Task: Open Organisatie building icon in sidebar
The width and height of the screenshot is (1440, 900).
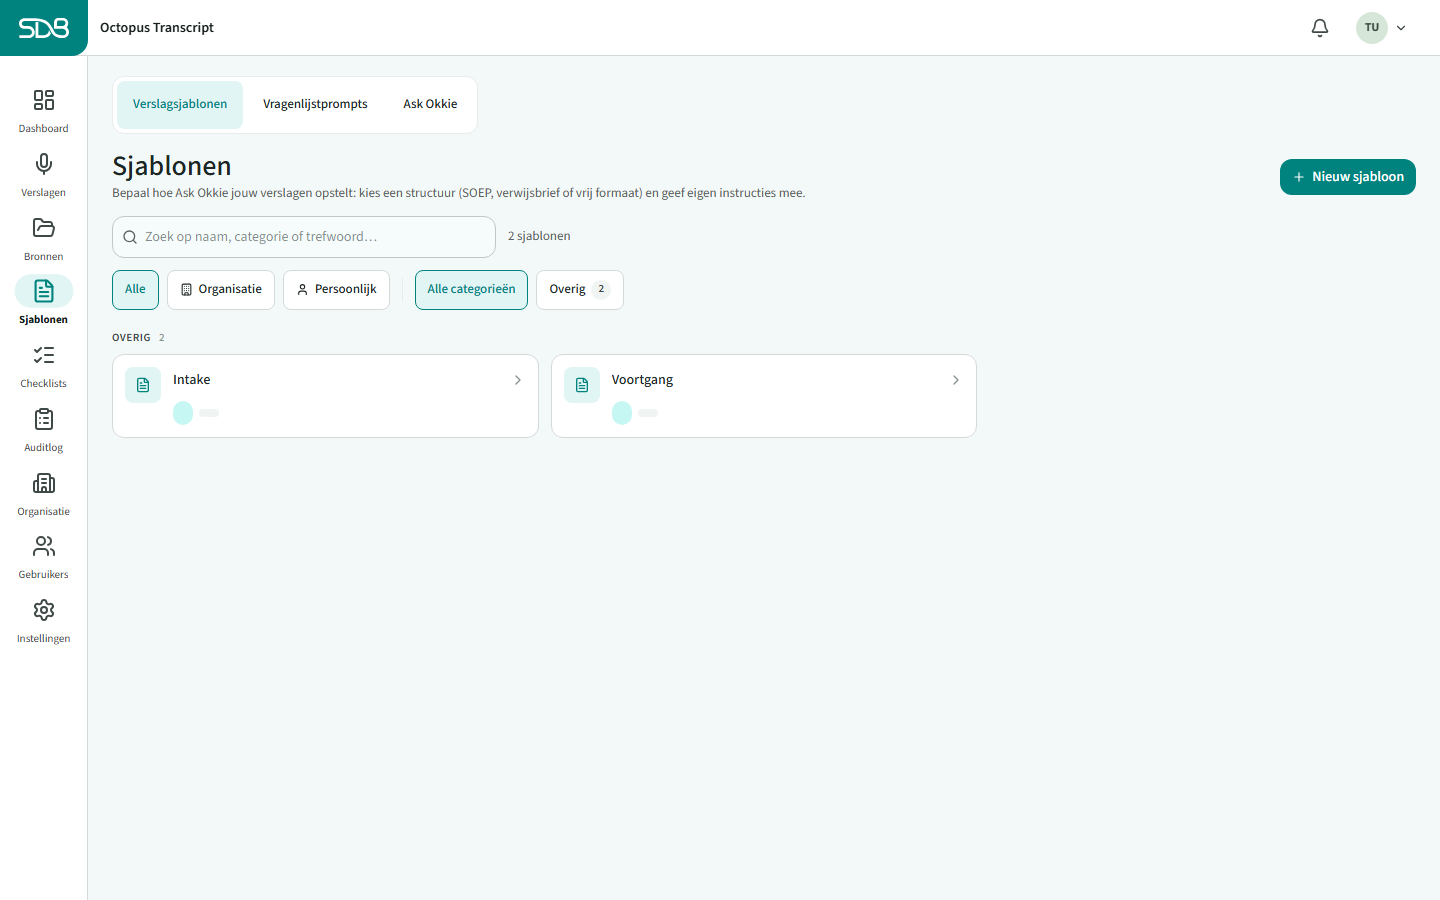Action: pyautogui.click(x=44, y=483)
